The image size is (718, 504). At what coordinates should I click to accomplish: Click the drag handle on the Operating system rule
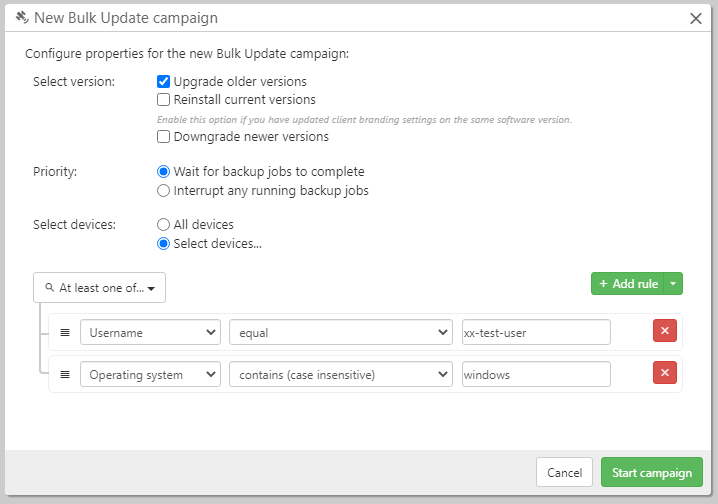pyautogui.click(x=65, y=374)
